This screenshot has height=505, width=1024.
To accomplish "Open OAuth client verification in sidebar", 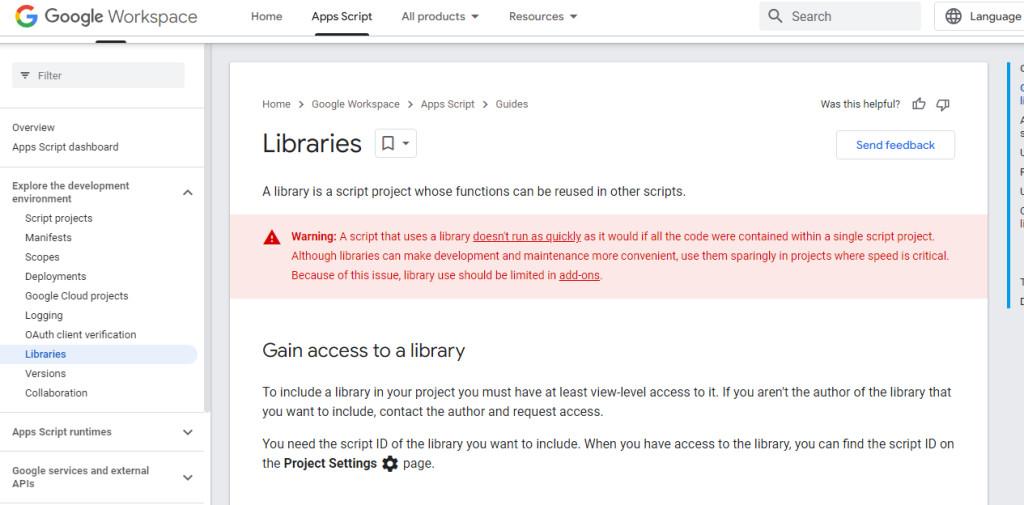I will tap(80, 334).
